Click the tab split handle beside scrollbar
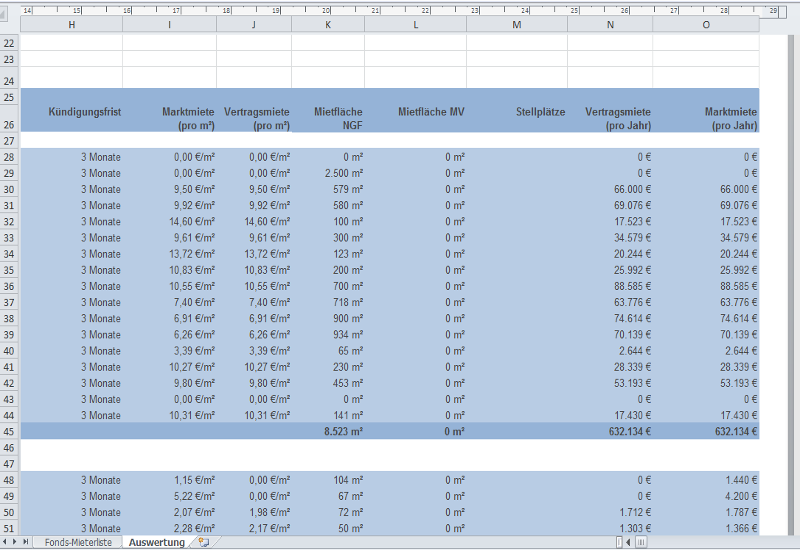800x550 pixels. tap(619, 542)
